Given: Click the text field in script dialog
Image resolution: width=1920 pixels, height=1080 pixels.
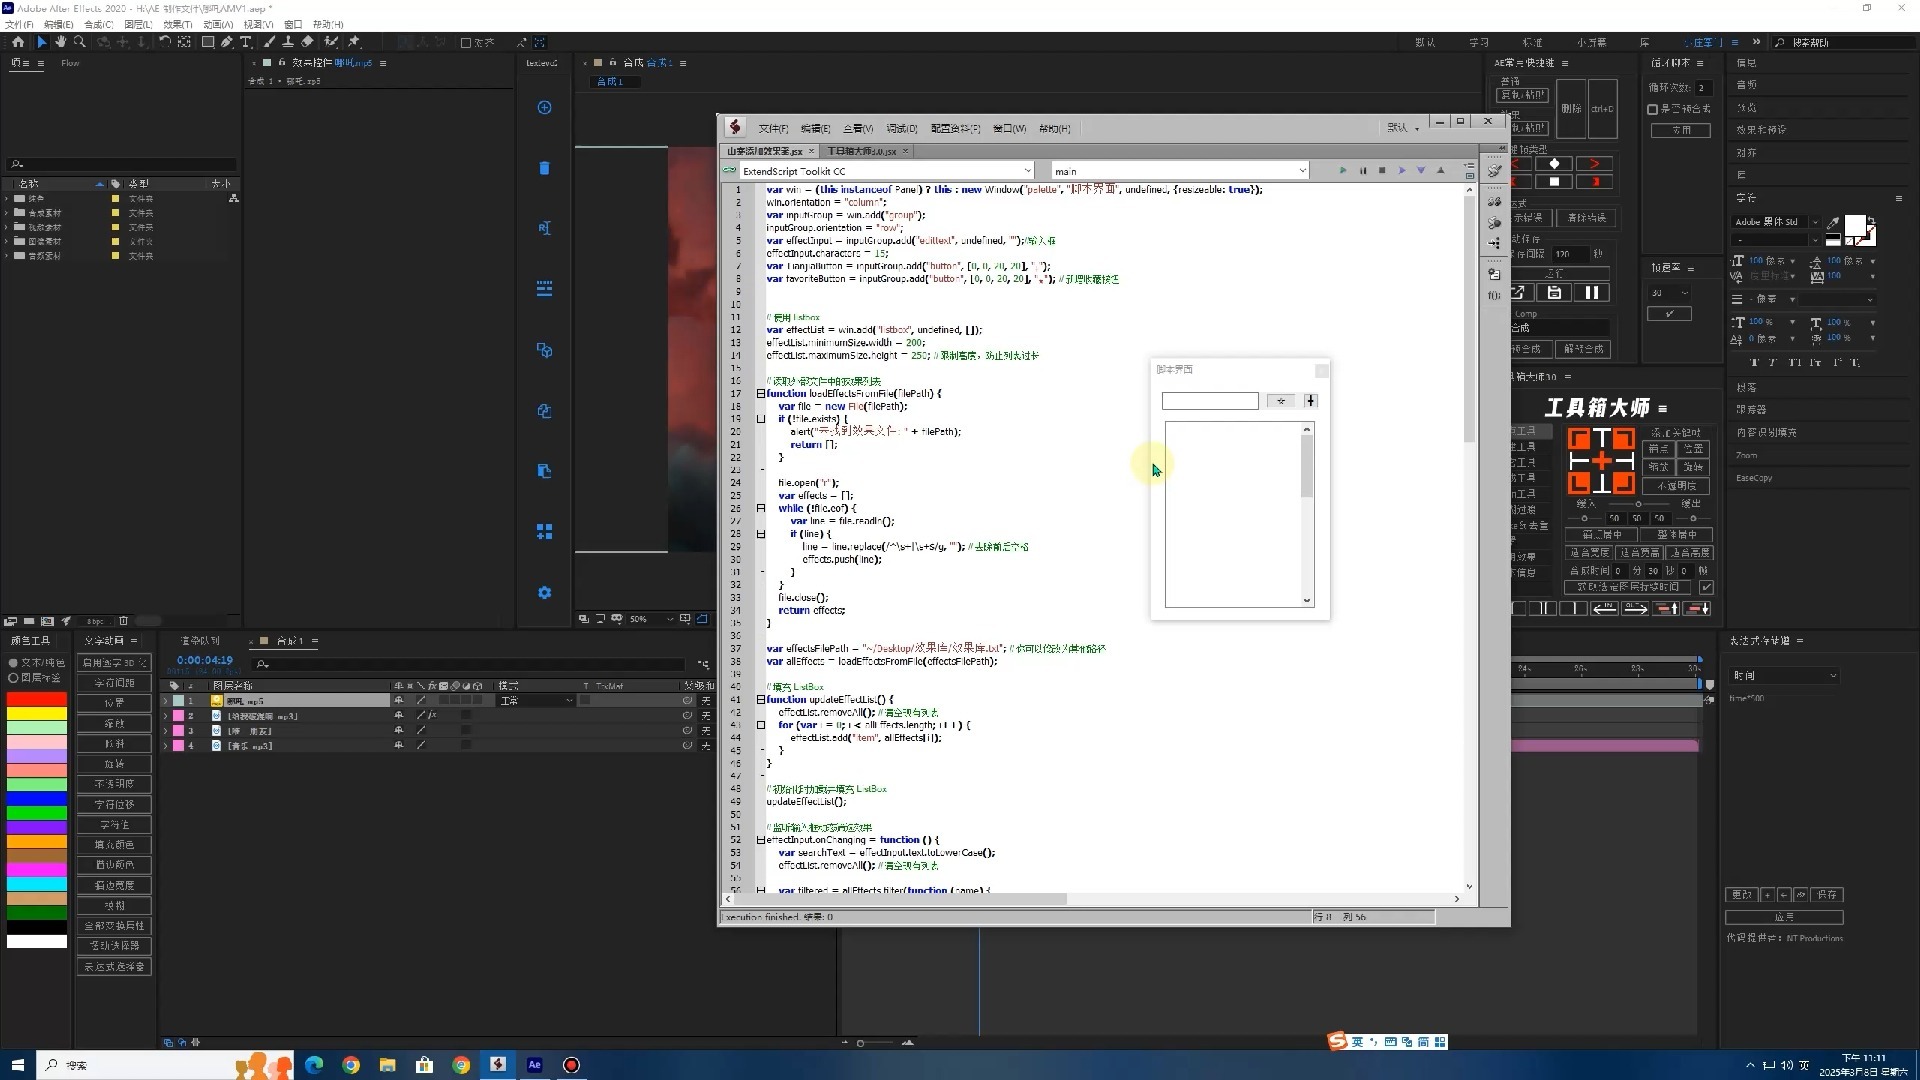Looking at the screenshot, I should pos(1209,401).
